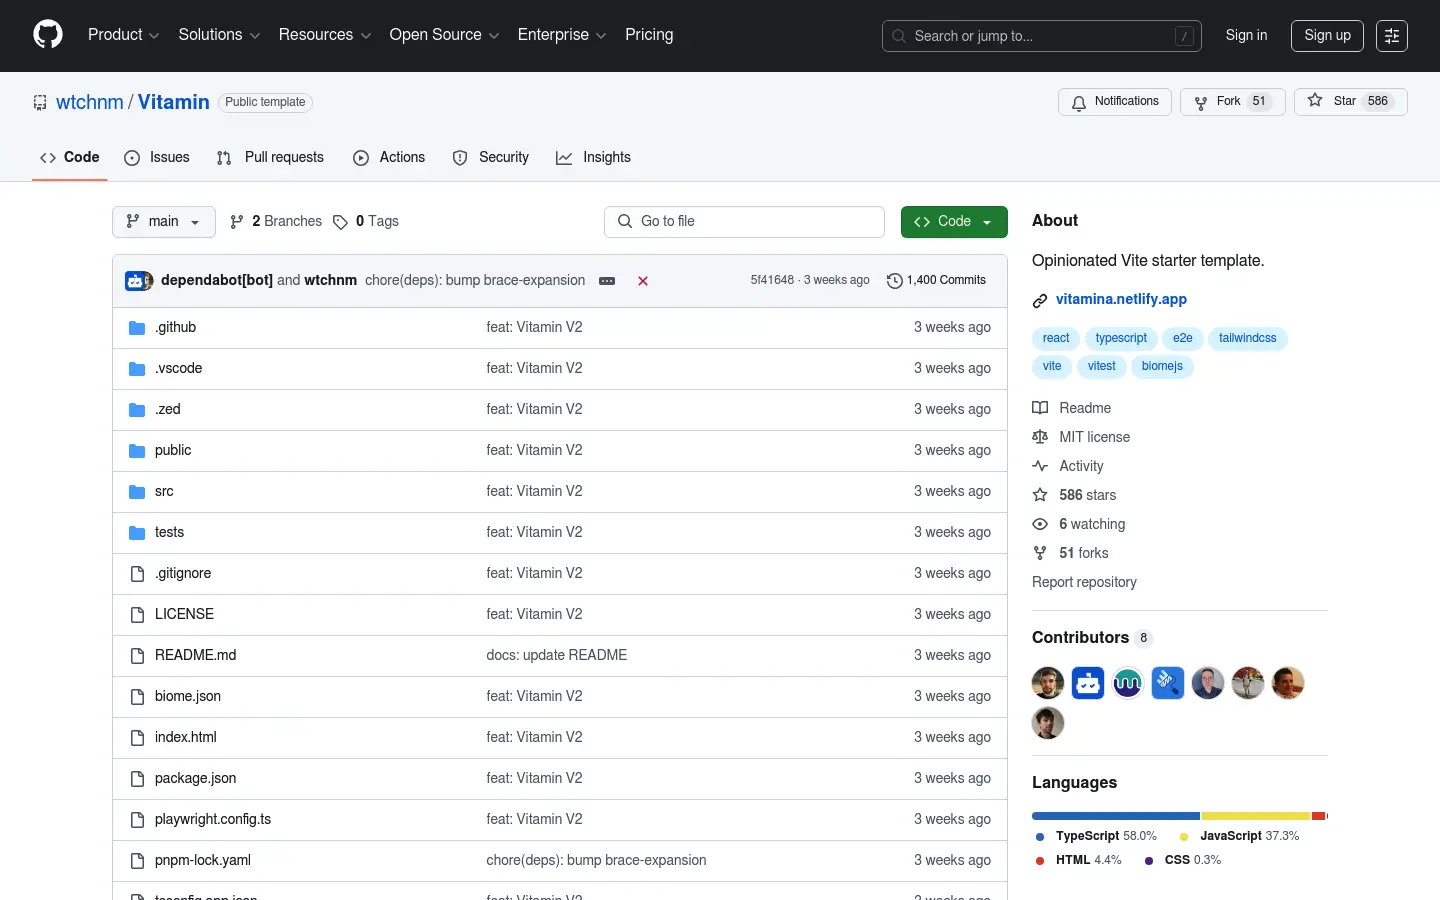
Task: Click the fork icon beside 51 forks
Action: (x=1040, y=553)
